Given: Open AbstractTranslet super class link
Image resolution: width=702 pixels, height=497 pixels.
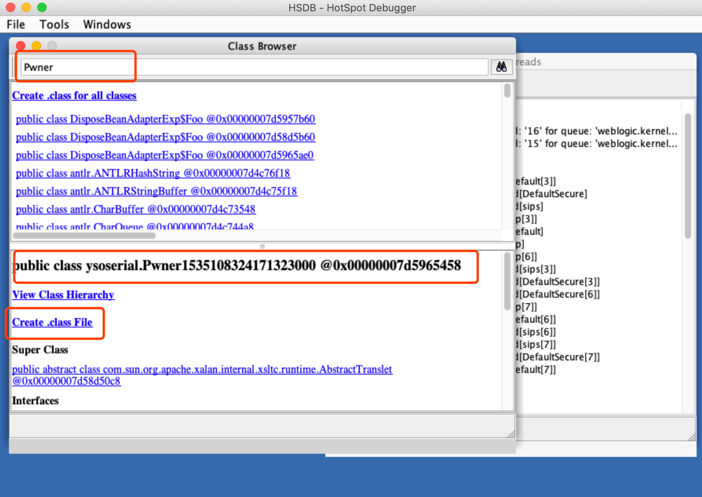Looking at the screenshot, I should click(202, 375).
